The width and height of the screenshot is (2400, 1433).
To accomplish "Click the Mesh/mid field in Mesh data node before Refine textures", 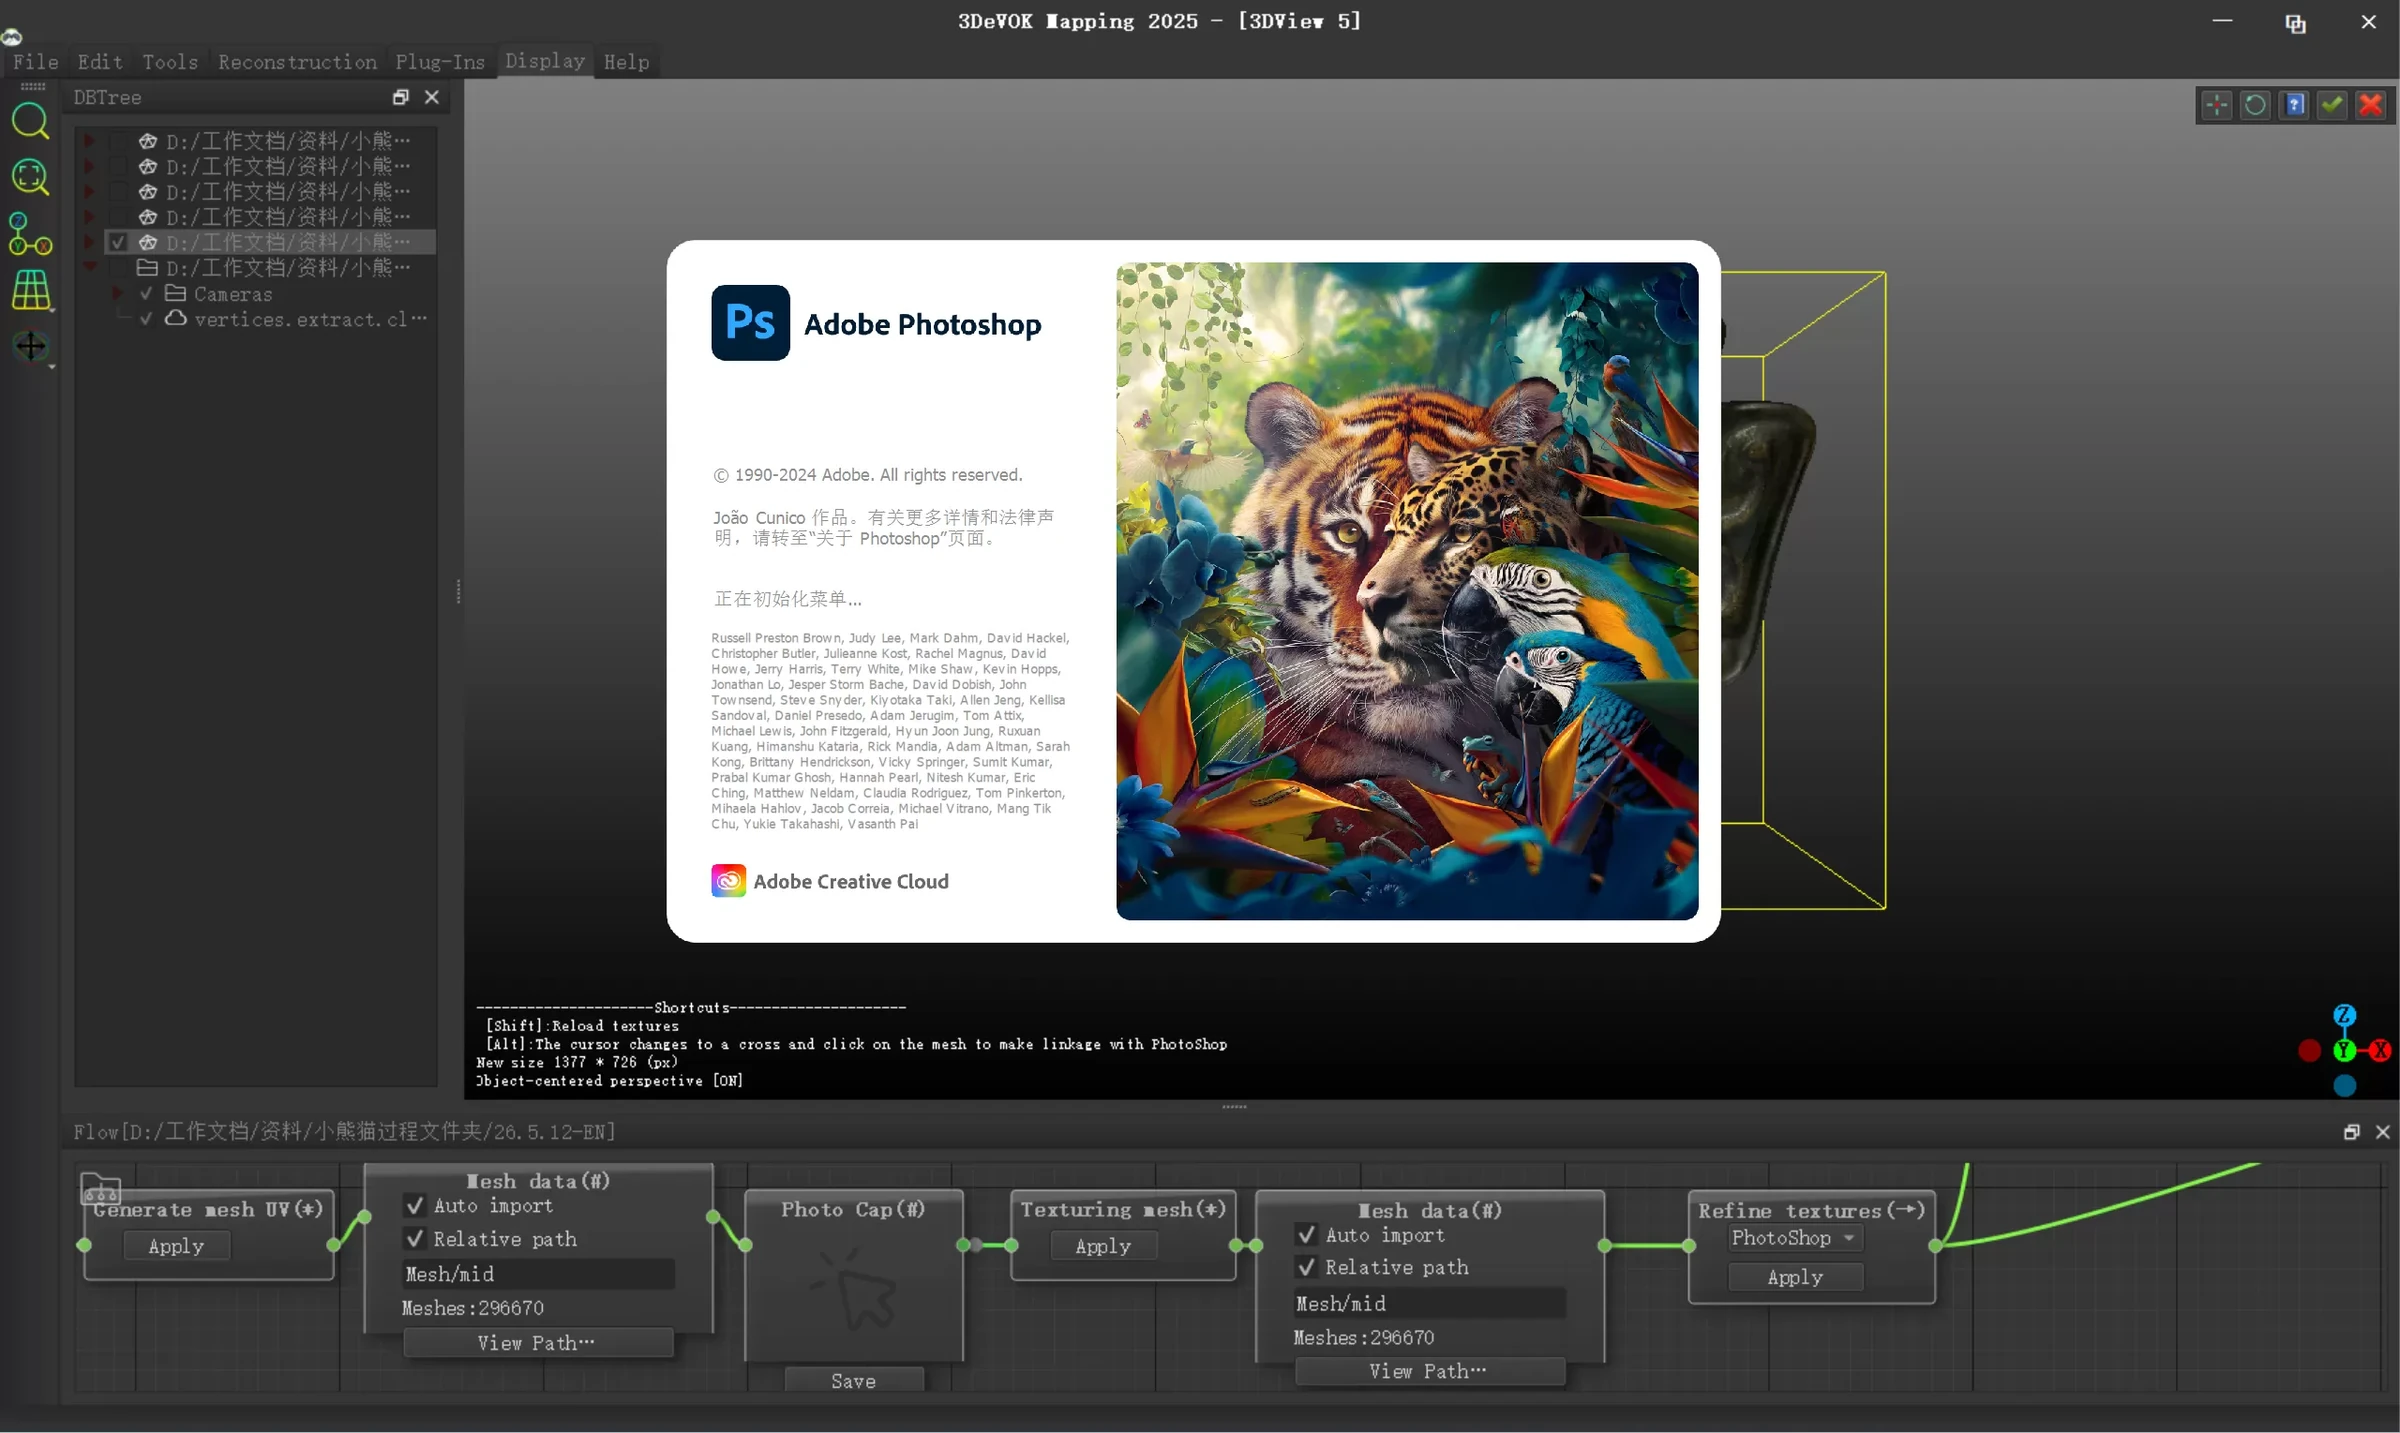I will [1428, 1304].
